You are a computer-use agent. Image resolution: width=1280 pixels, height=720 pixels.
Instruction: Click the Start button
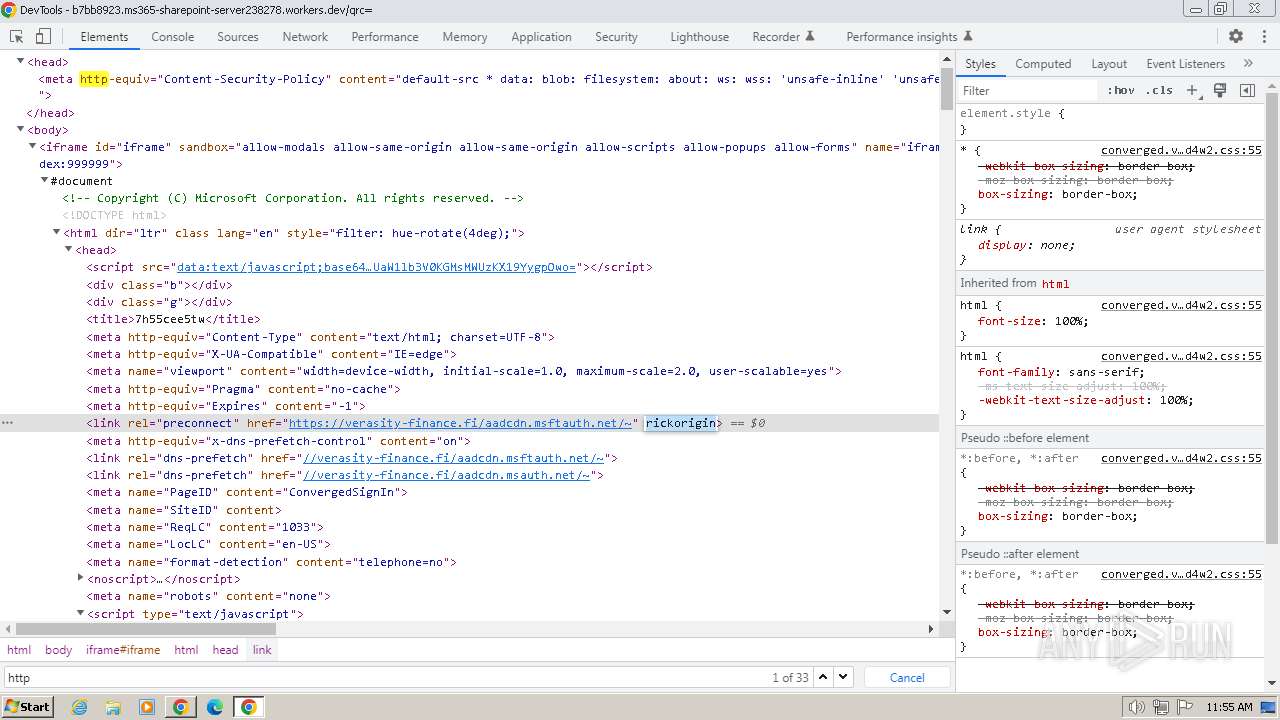[27, 707]
